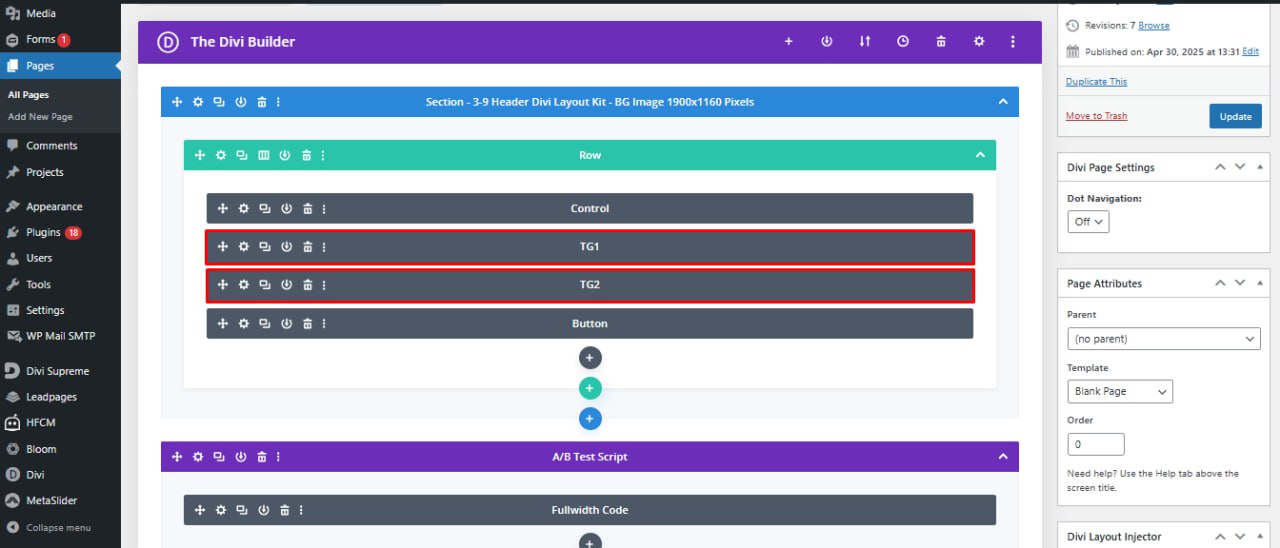Move the Page Attributes panel down
This screenshot has height=548, width=1280.
[1240, 283]
